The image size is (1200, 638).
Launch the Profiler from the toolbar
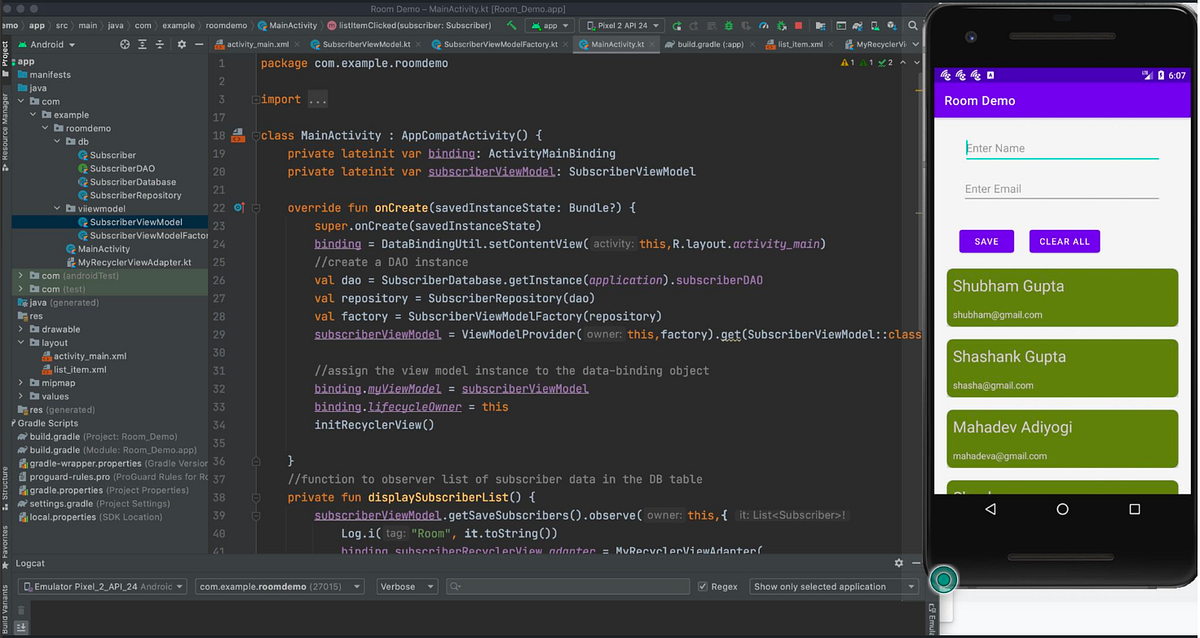765,25
